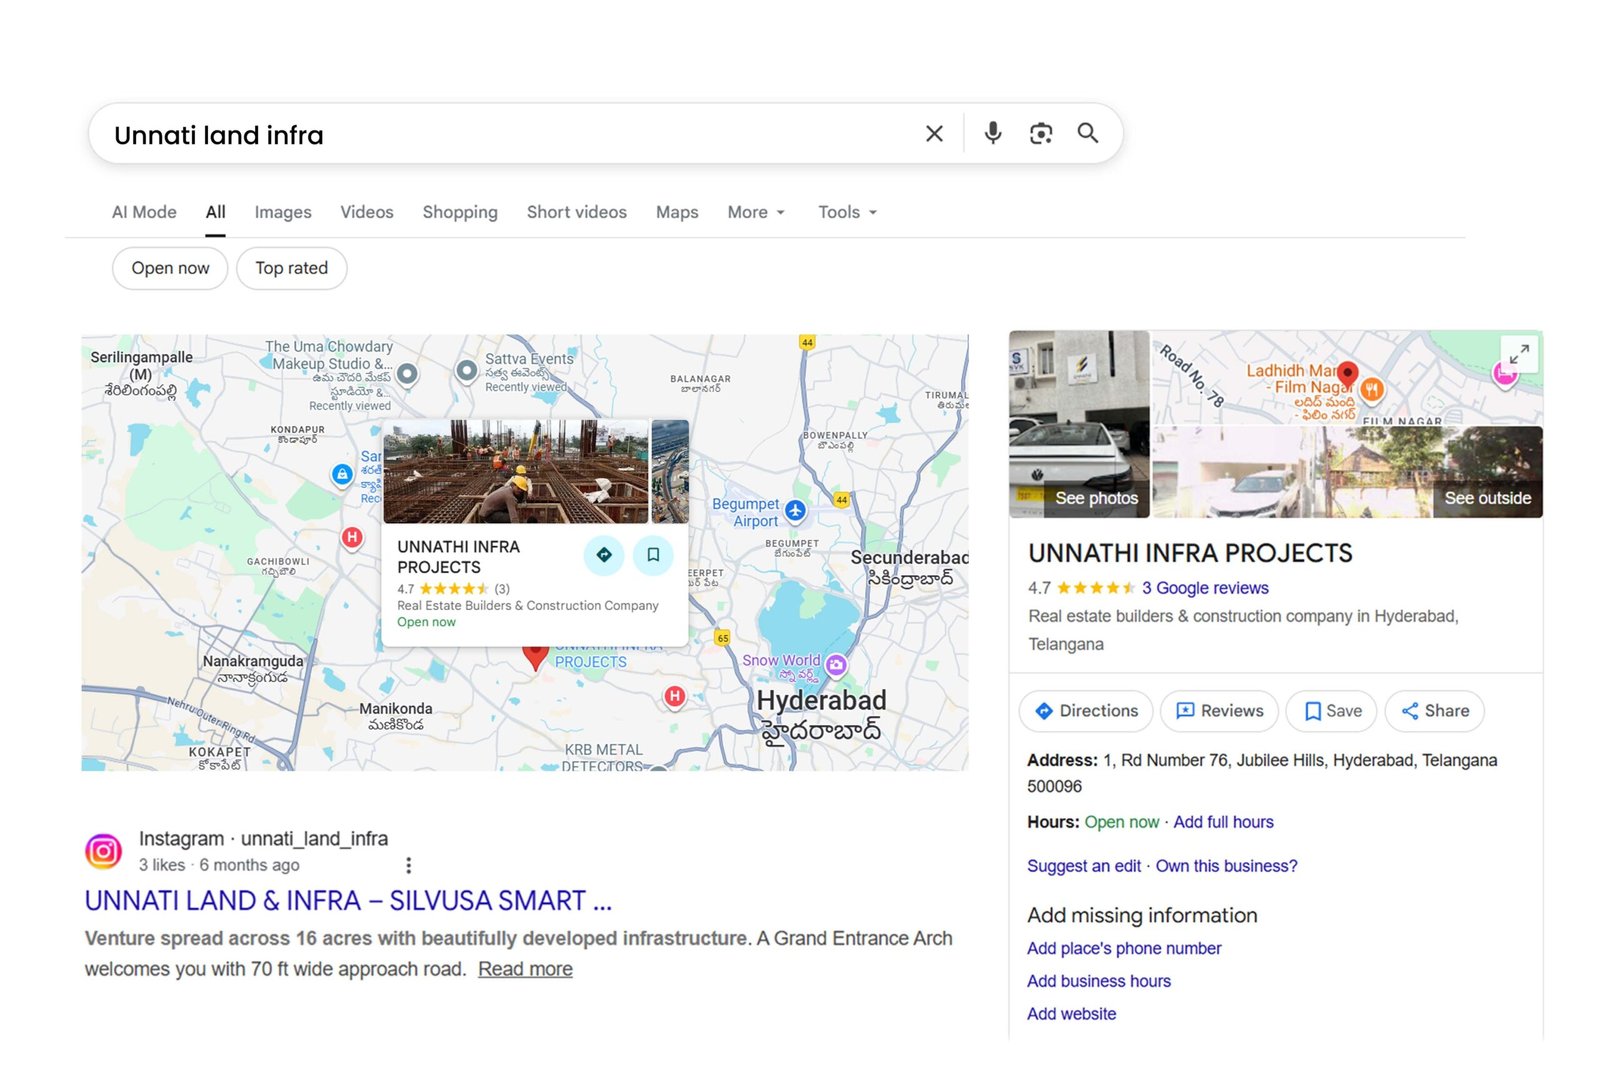Clear the search query using the X icon
This screenshot has width=1600, height=1067.
coord(933,132)
